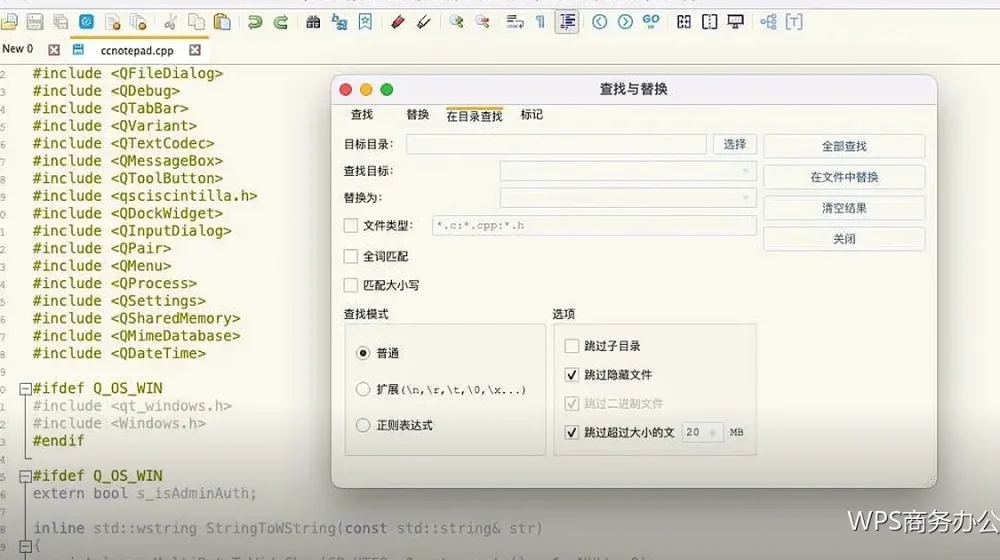
Task: Select the ccnotepad.cpp file tab
Action: pyautogui.click(x=136, y=50)
